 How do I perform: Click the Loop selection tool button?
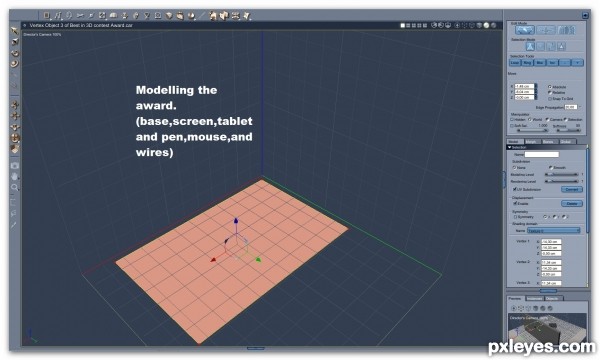515,62
